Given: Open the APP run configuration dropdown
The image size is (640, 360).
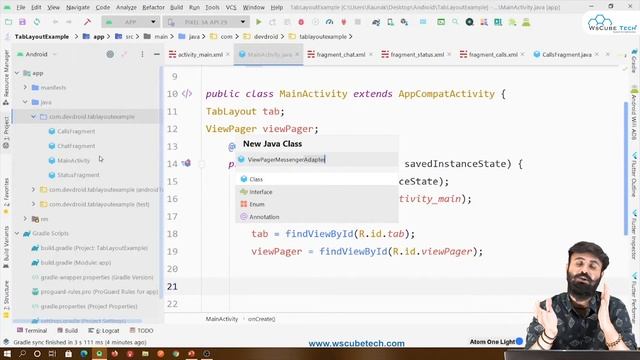Looking at the screenshot, I should [x=130, y=22].
